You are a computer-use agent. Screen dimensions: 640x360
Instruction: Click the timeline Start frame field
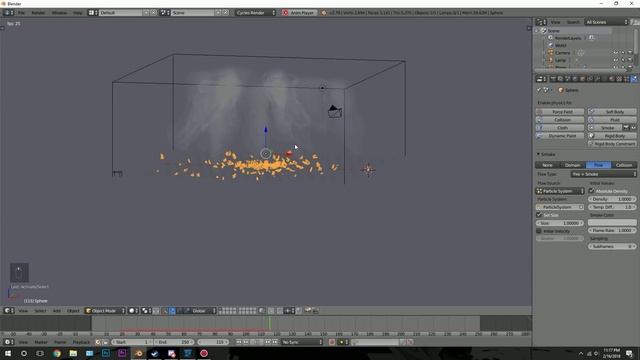[x=131, y=342]
